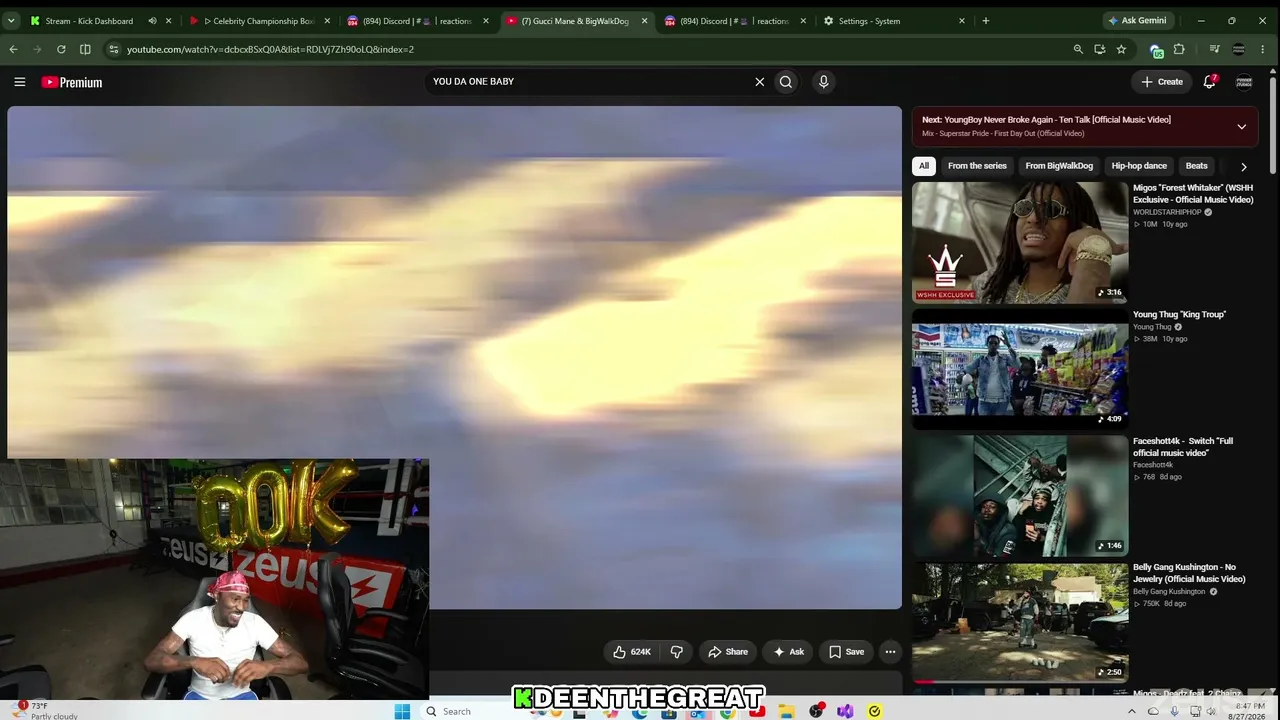Bookmark this page with the star
This screenshot has width=1280, height=720.
(x=1121, y=49)
